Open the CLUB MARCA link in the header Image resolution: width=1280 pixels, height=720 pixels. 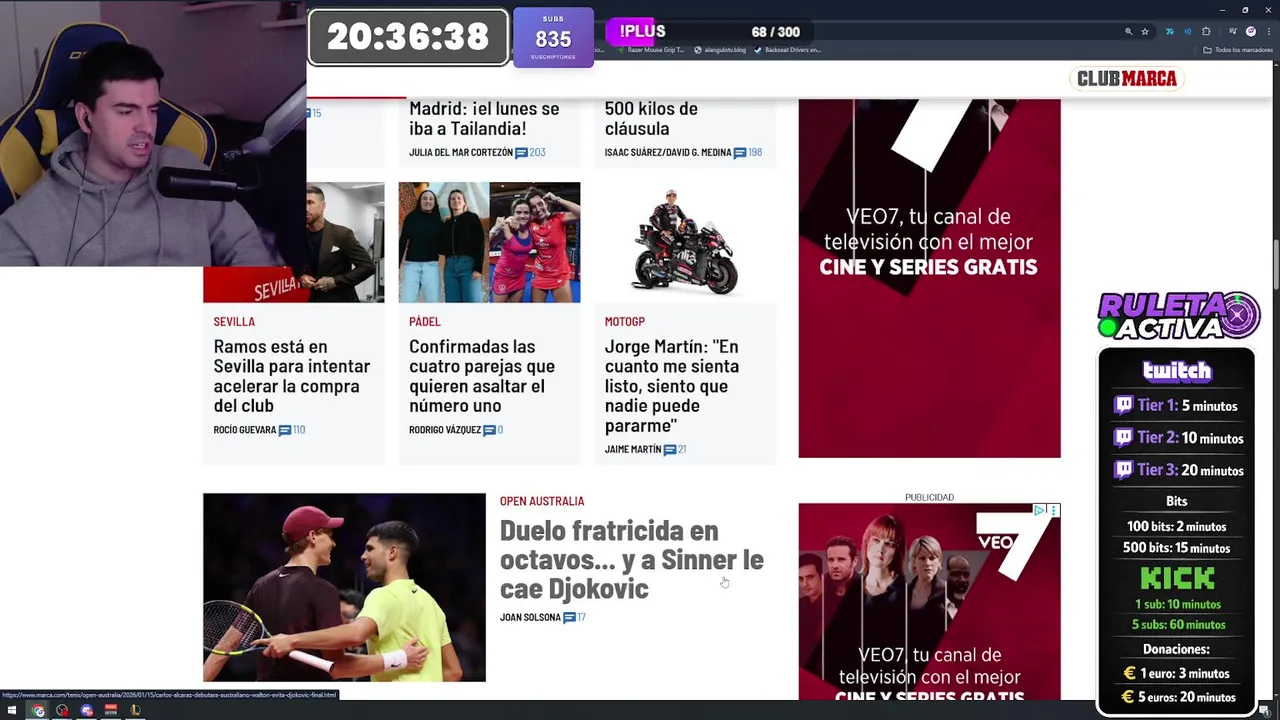click(x=1126, y=78)
